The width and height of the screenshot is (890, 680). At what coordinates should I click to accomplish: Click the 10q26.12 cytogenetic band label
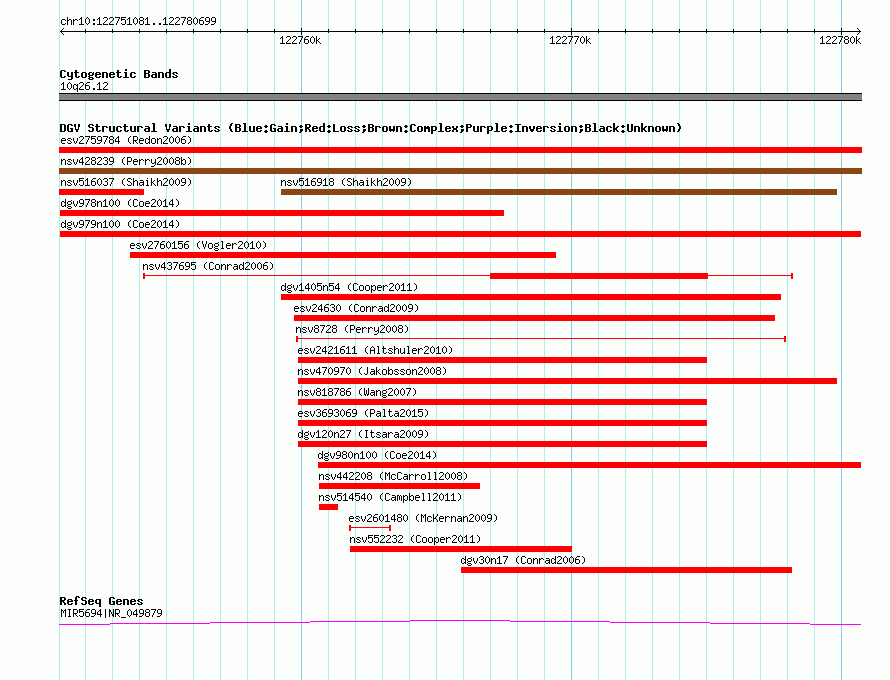(84, 86)
